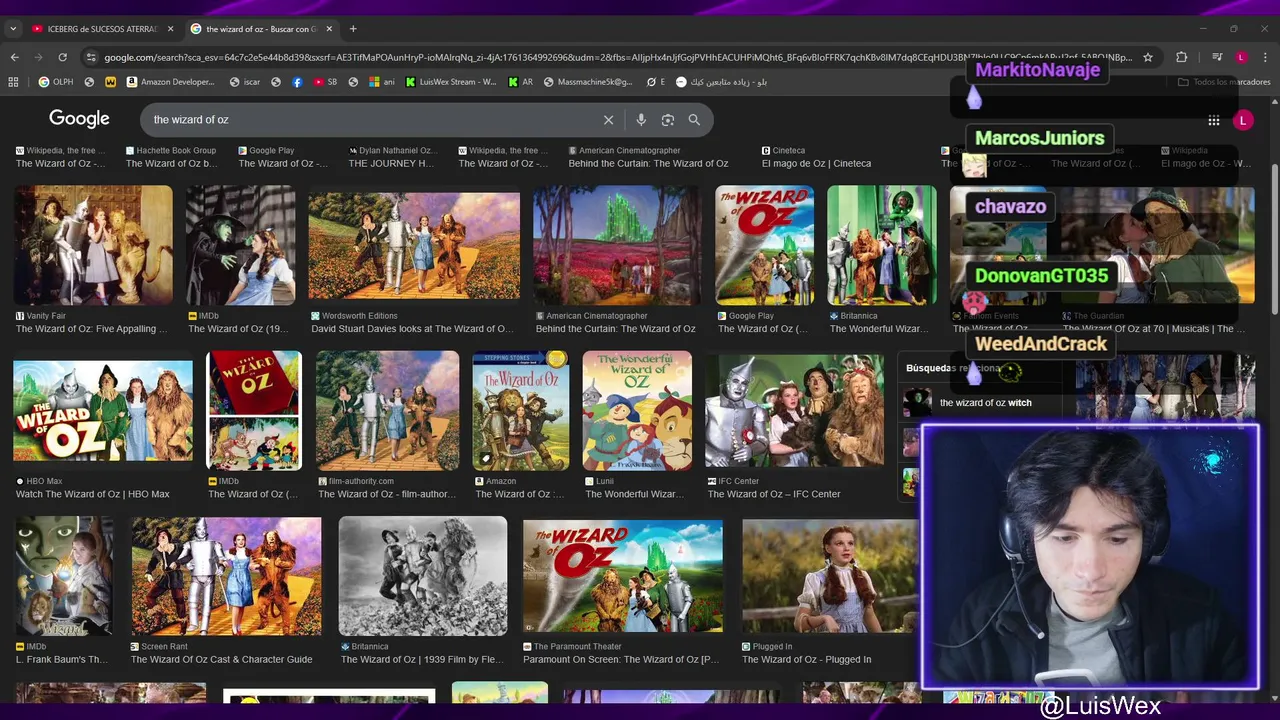1280x720 pixels.
Task: Click the address bar URL
Action: coord(618,57)
